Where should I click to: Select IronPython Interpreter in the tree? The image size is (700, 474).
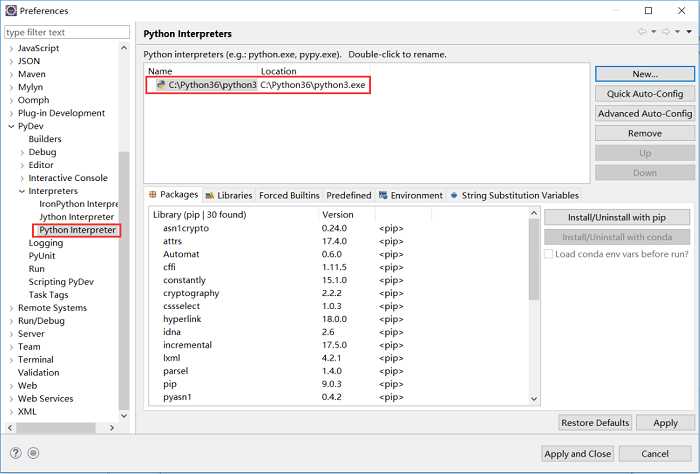click(x=79, y=204)
